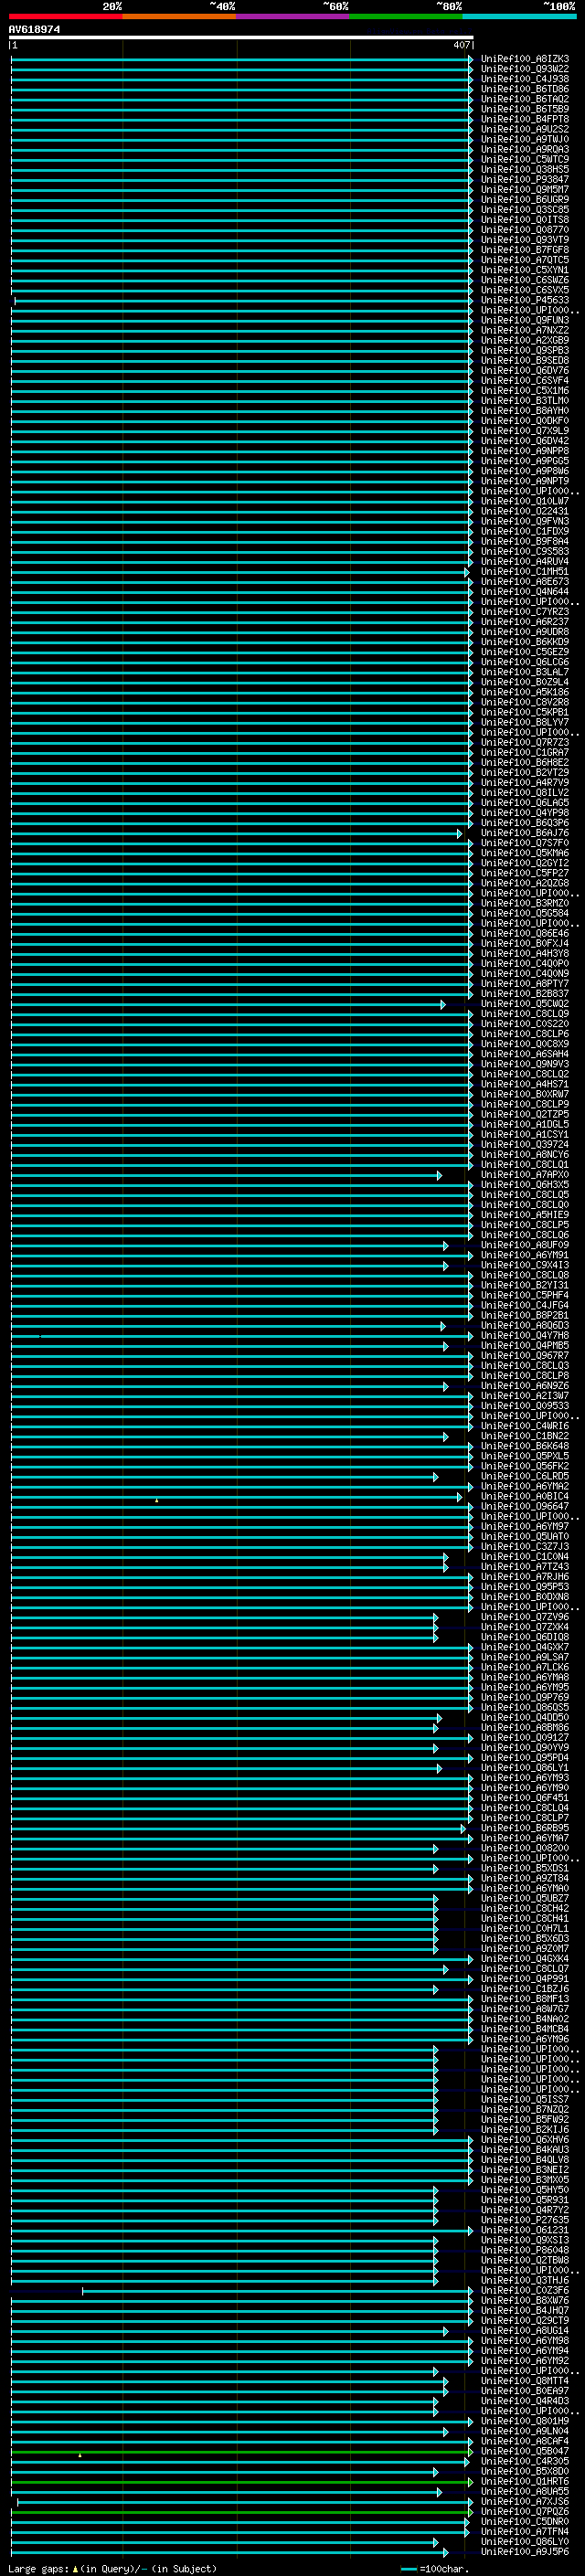
Task: Click the UniRef100_Q9FUN3 label
Action: 525,320
